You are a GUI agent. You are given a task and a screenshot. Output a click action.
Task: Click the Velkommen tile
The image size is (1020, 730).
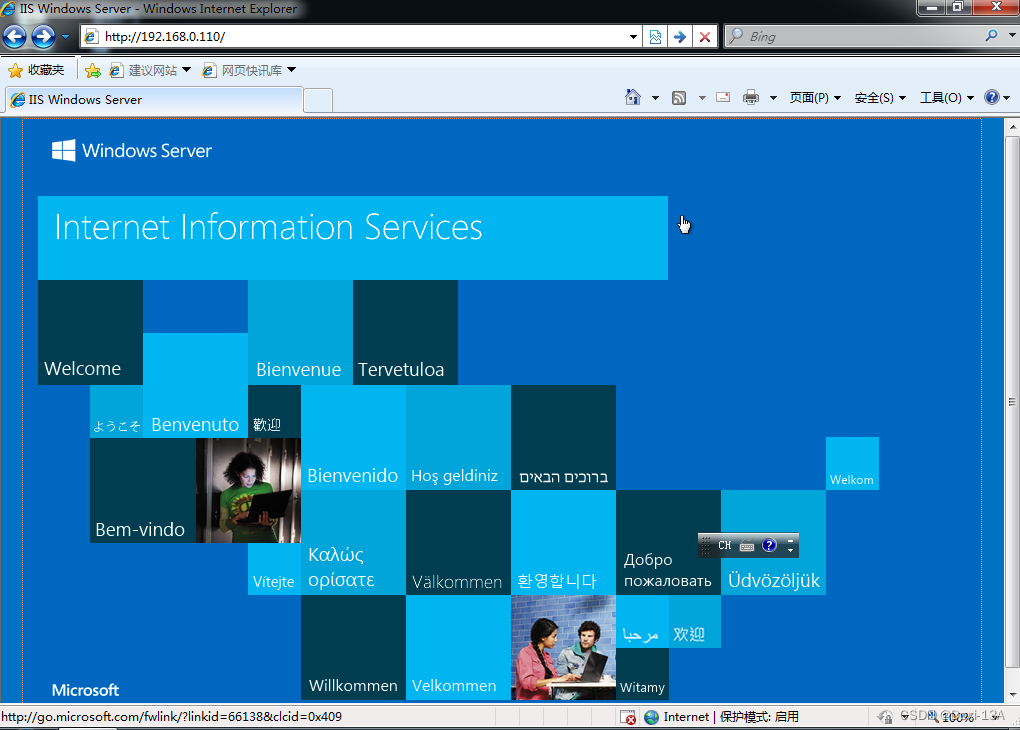pos(459,647)
